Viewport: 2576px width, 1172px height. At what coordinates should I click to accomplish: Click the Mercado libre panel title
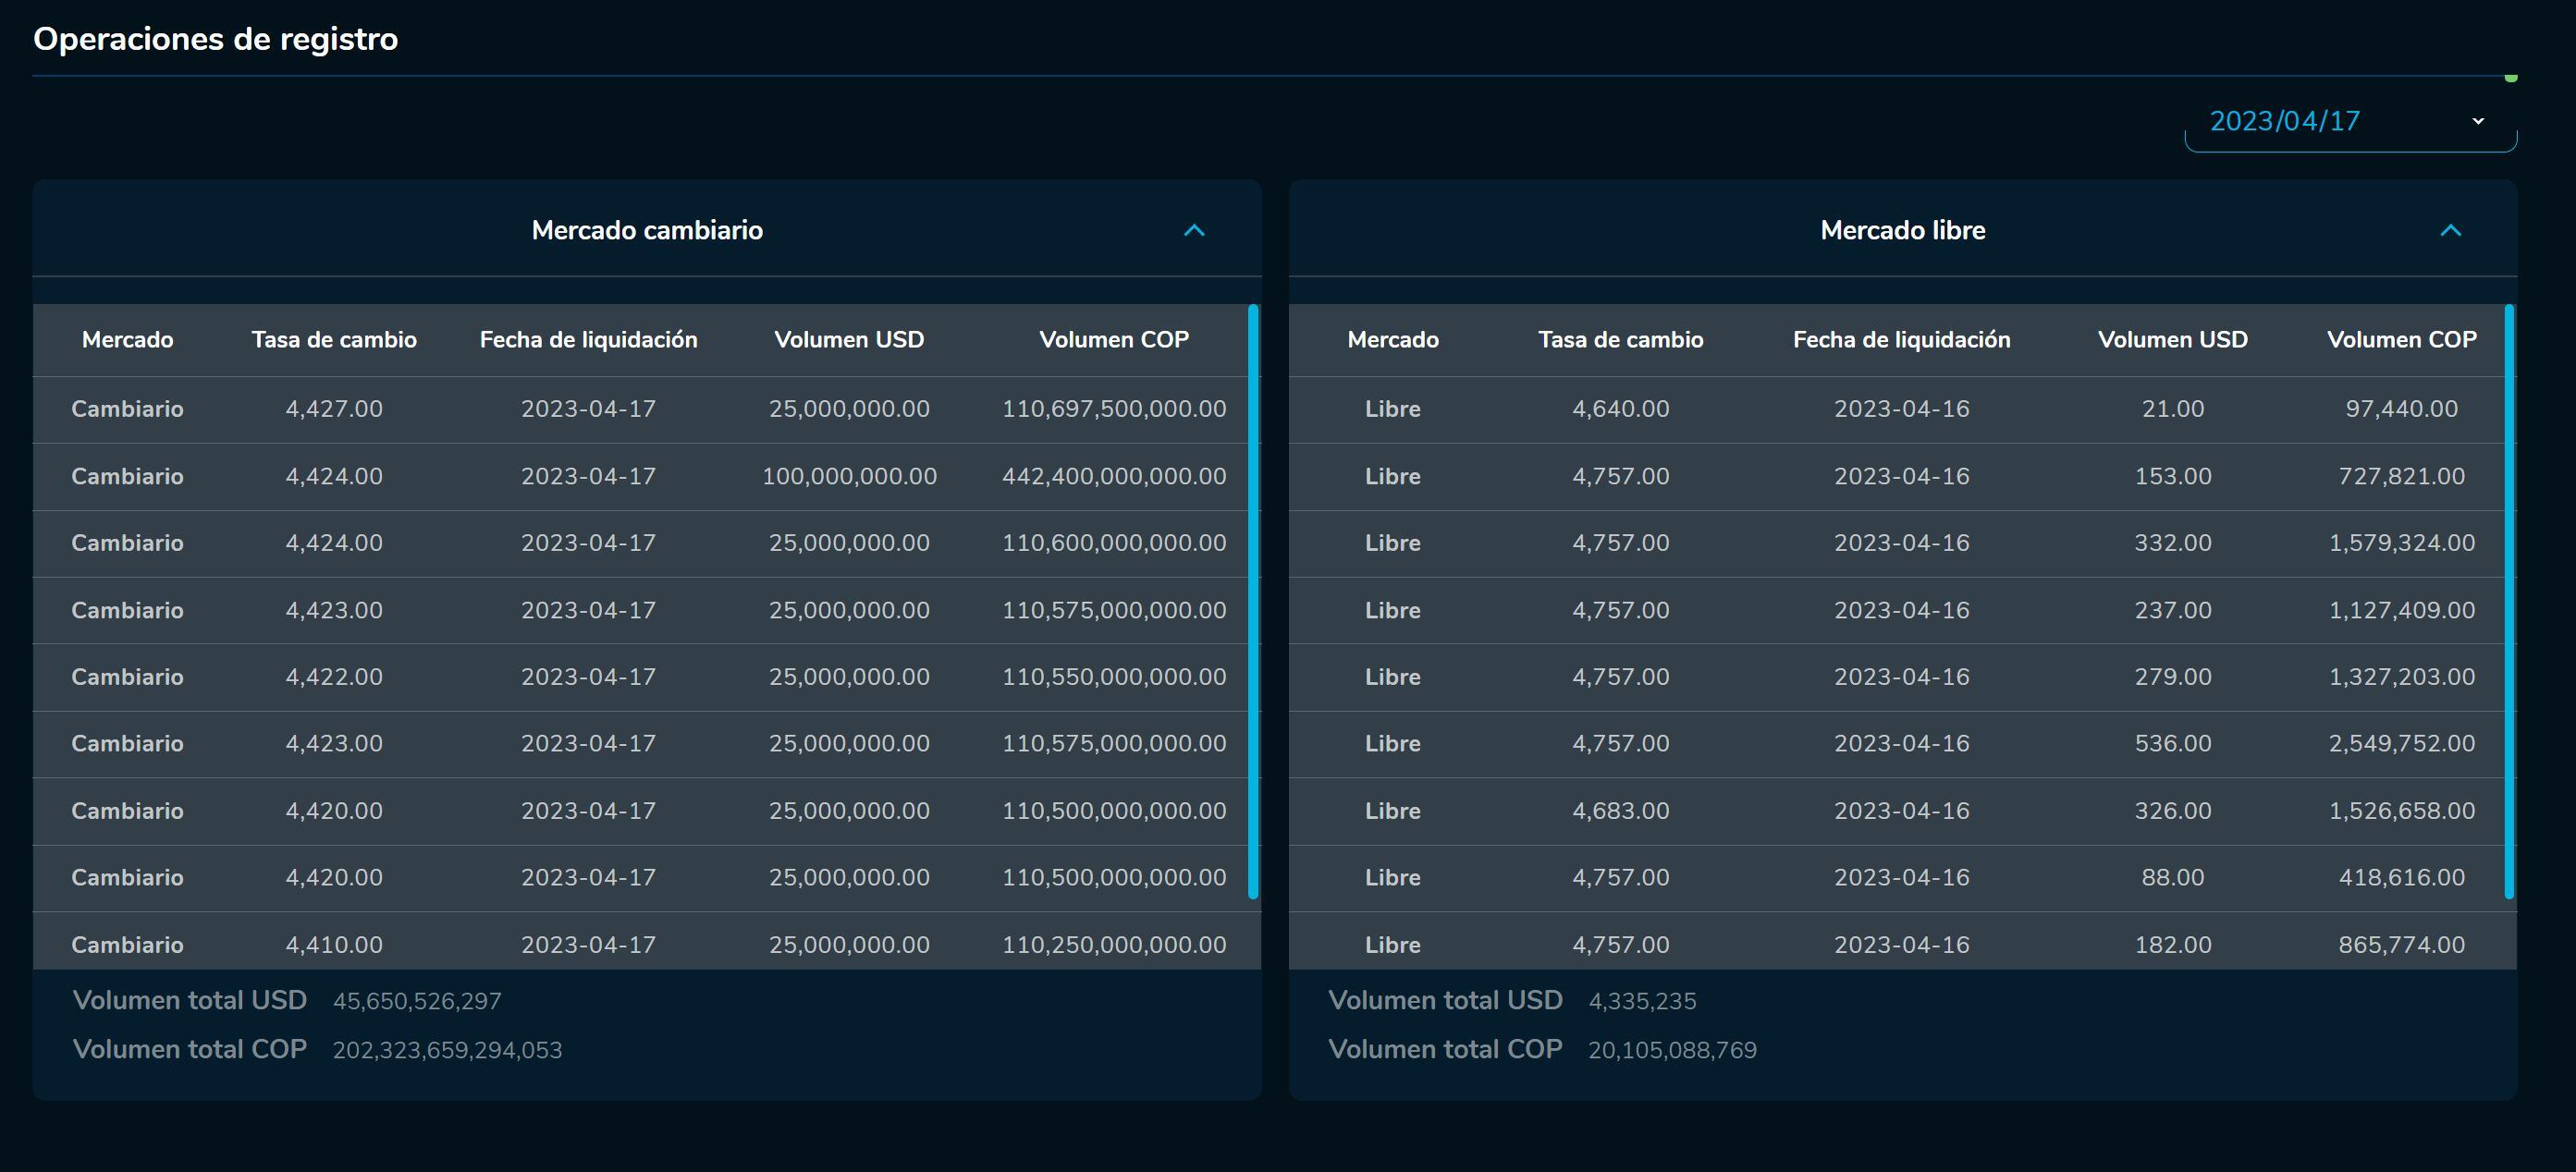pos(1902,231)
